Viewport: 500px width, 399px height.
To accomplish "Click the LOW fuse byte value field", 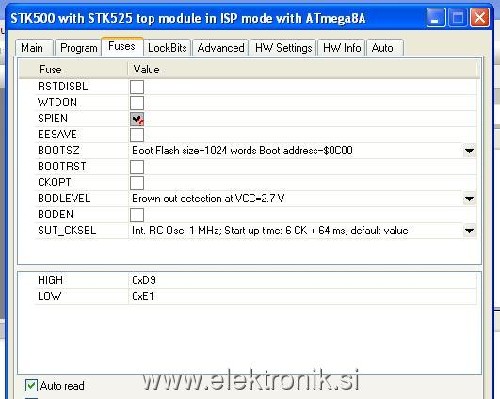I will pos(302,296).
